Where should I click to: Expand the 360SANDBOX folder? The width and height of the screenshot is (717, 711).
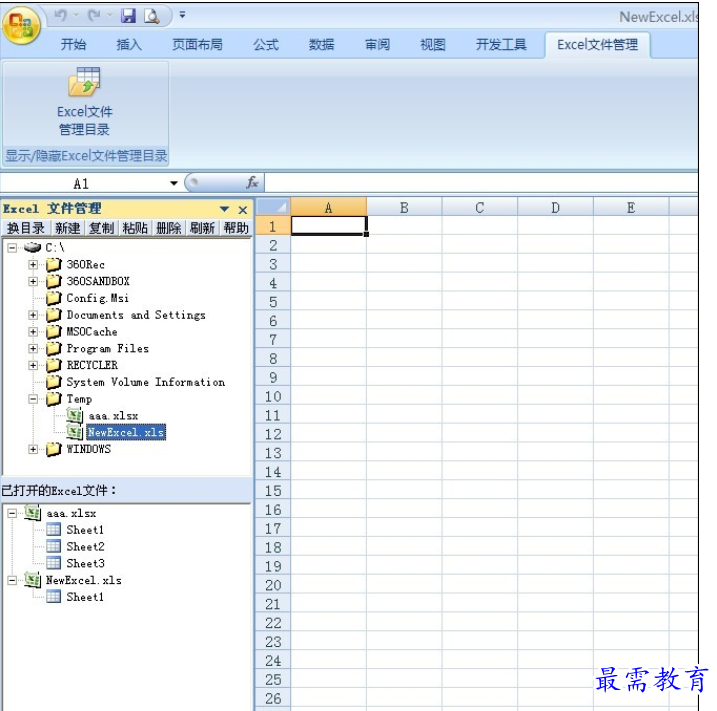(x=33, y=281)
